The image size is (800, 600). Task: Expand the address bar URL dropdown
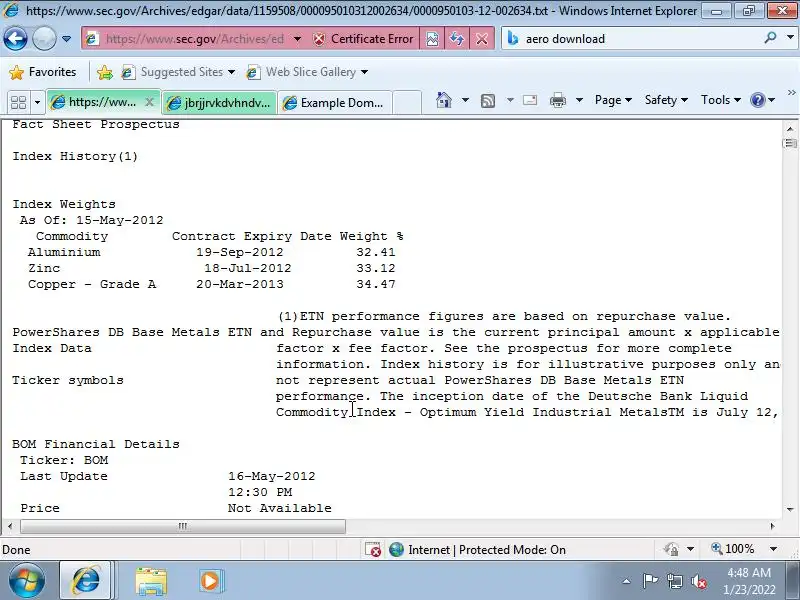coord(297,39)
